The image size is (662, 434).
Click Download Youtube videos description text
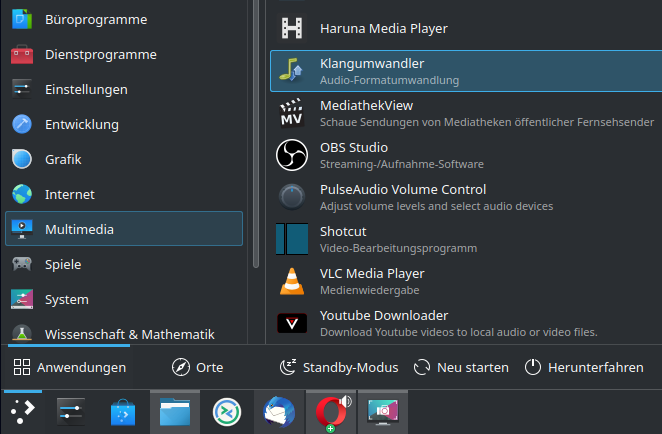pyautogui.click(x=459, y=332)
